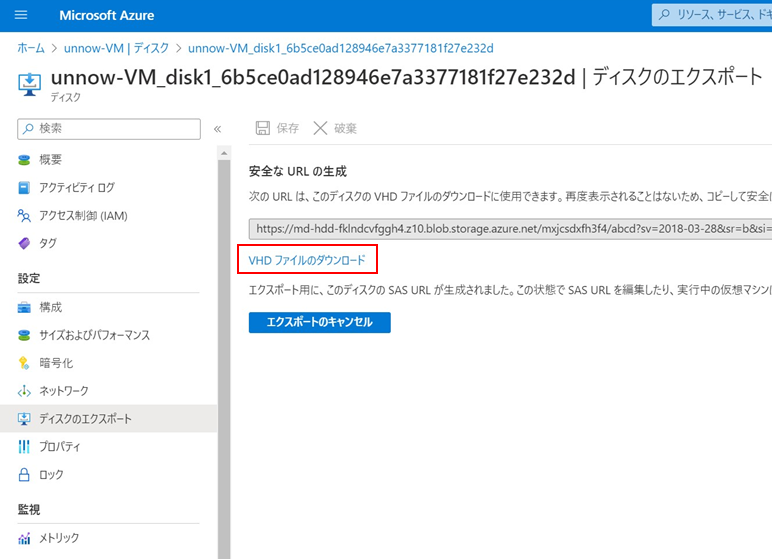Click the purple タグ icon
This screenshot has height=559, width=772.
(x=24, y=243)
